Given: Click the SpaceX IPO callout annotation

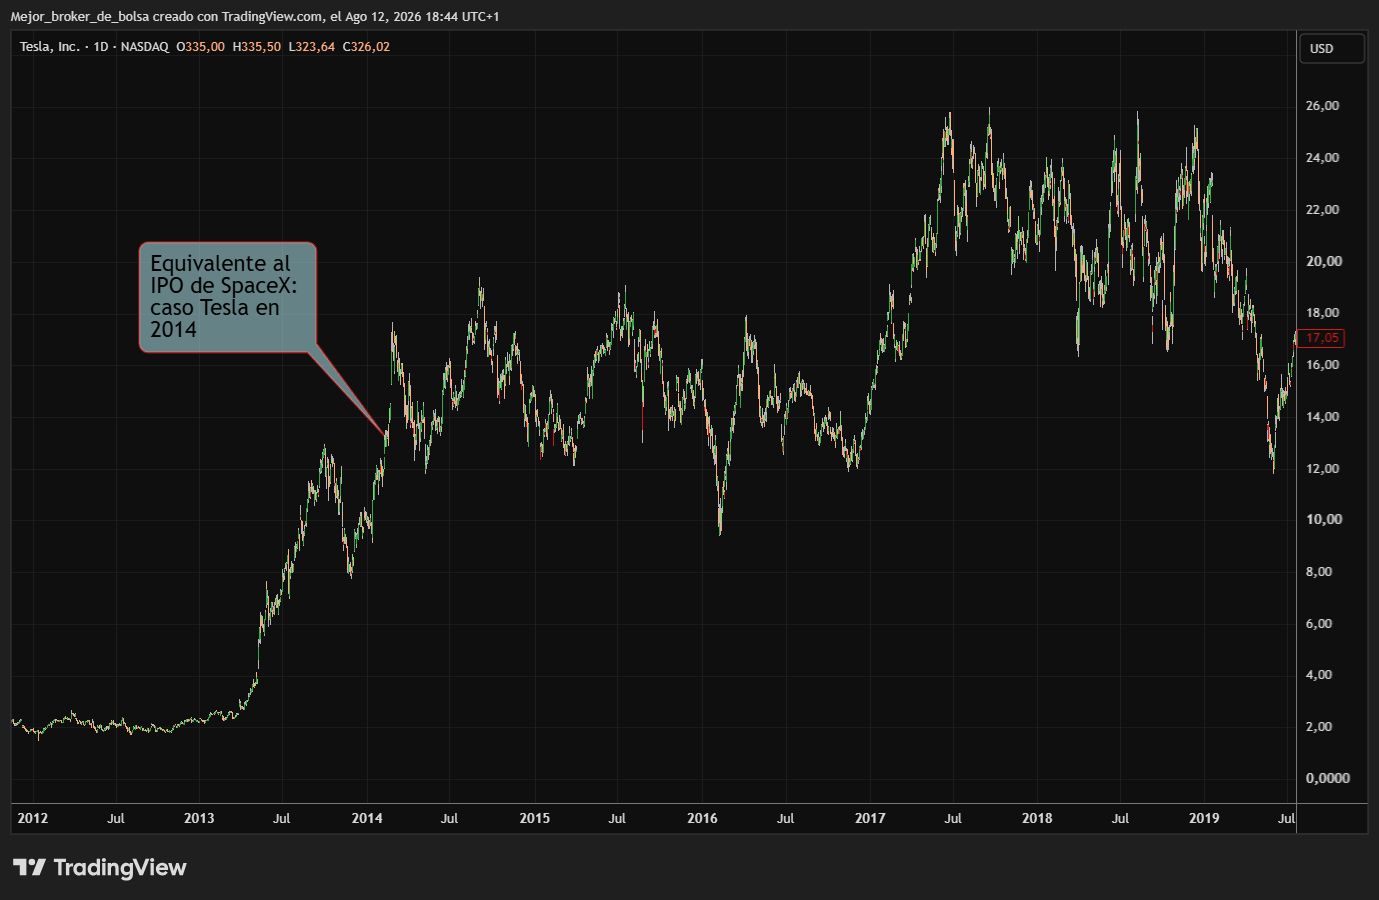Looking at the screenshot, I should point(228,297).
